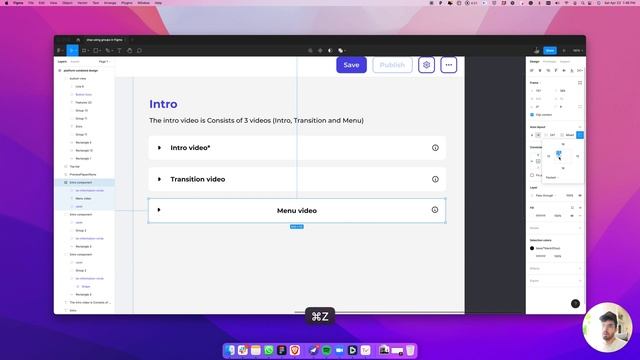Toggle independent corners icon
Viewport: 640px width, 360px height.
pos(580,107)
